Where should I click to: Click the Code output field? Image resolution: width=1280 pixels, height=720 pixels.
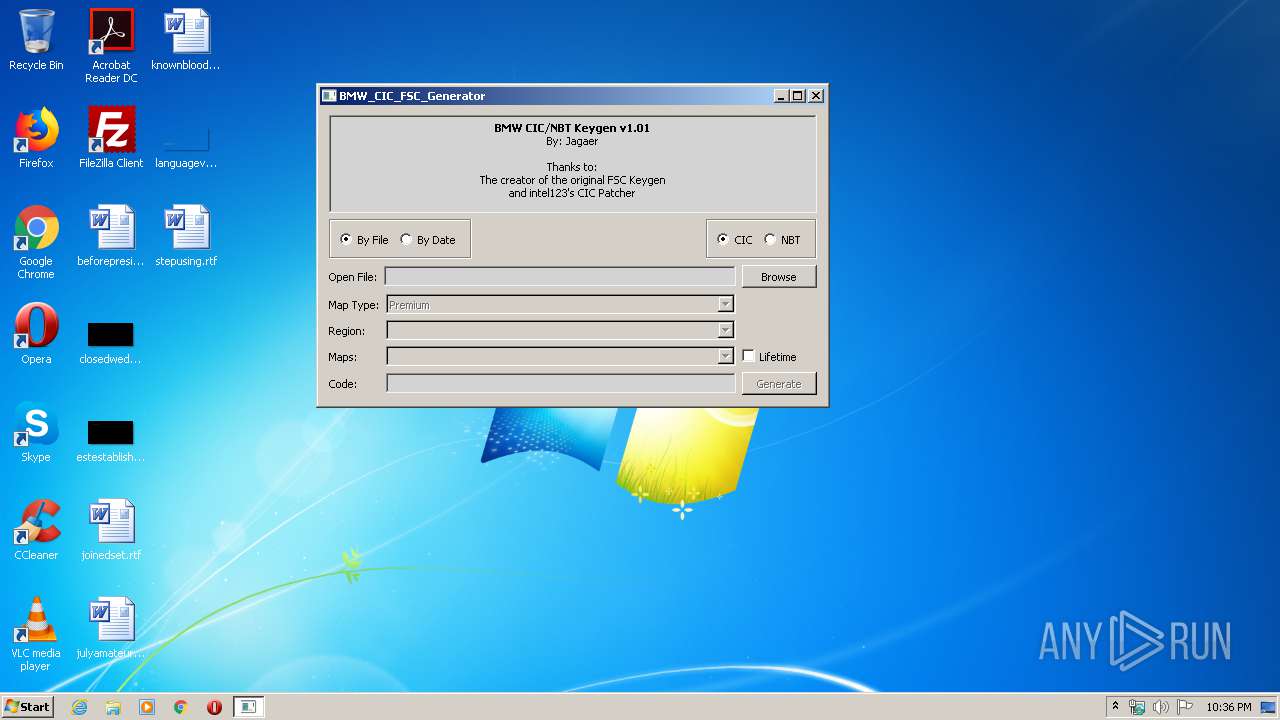click(x=560, y=384)
